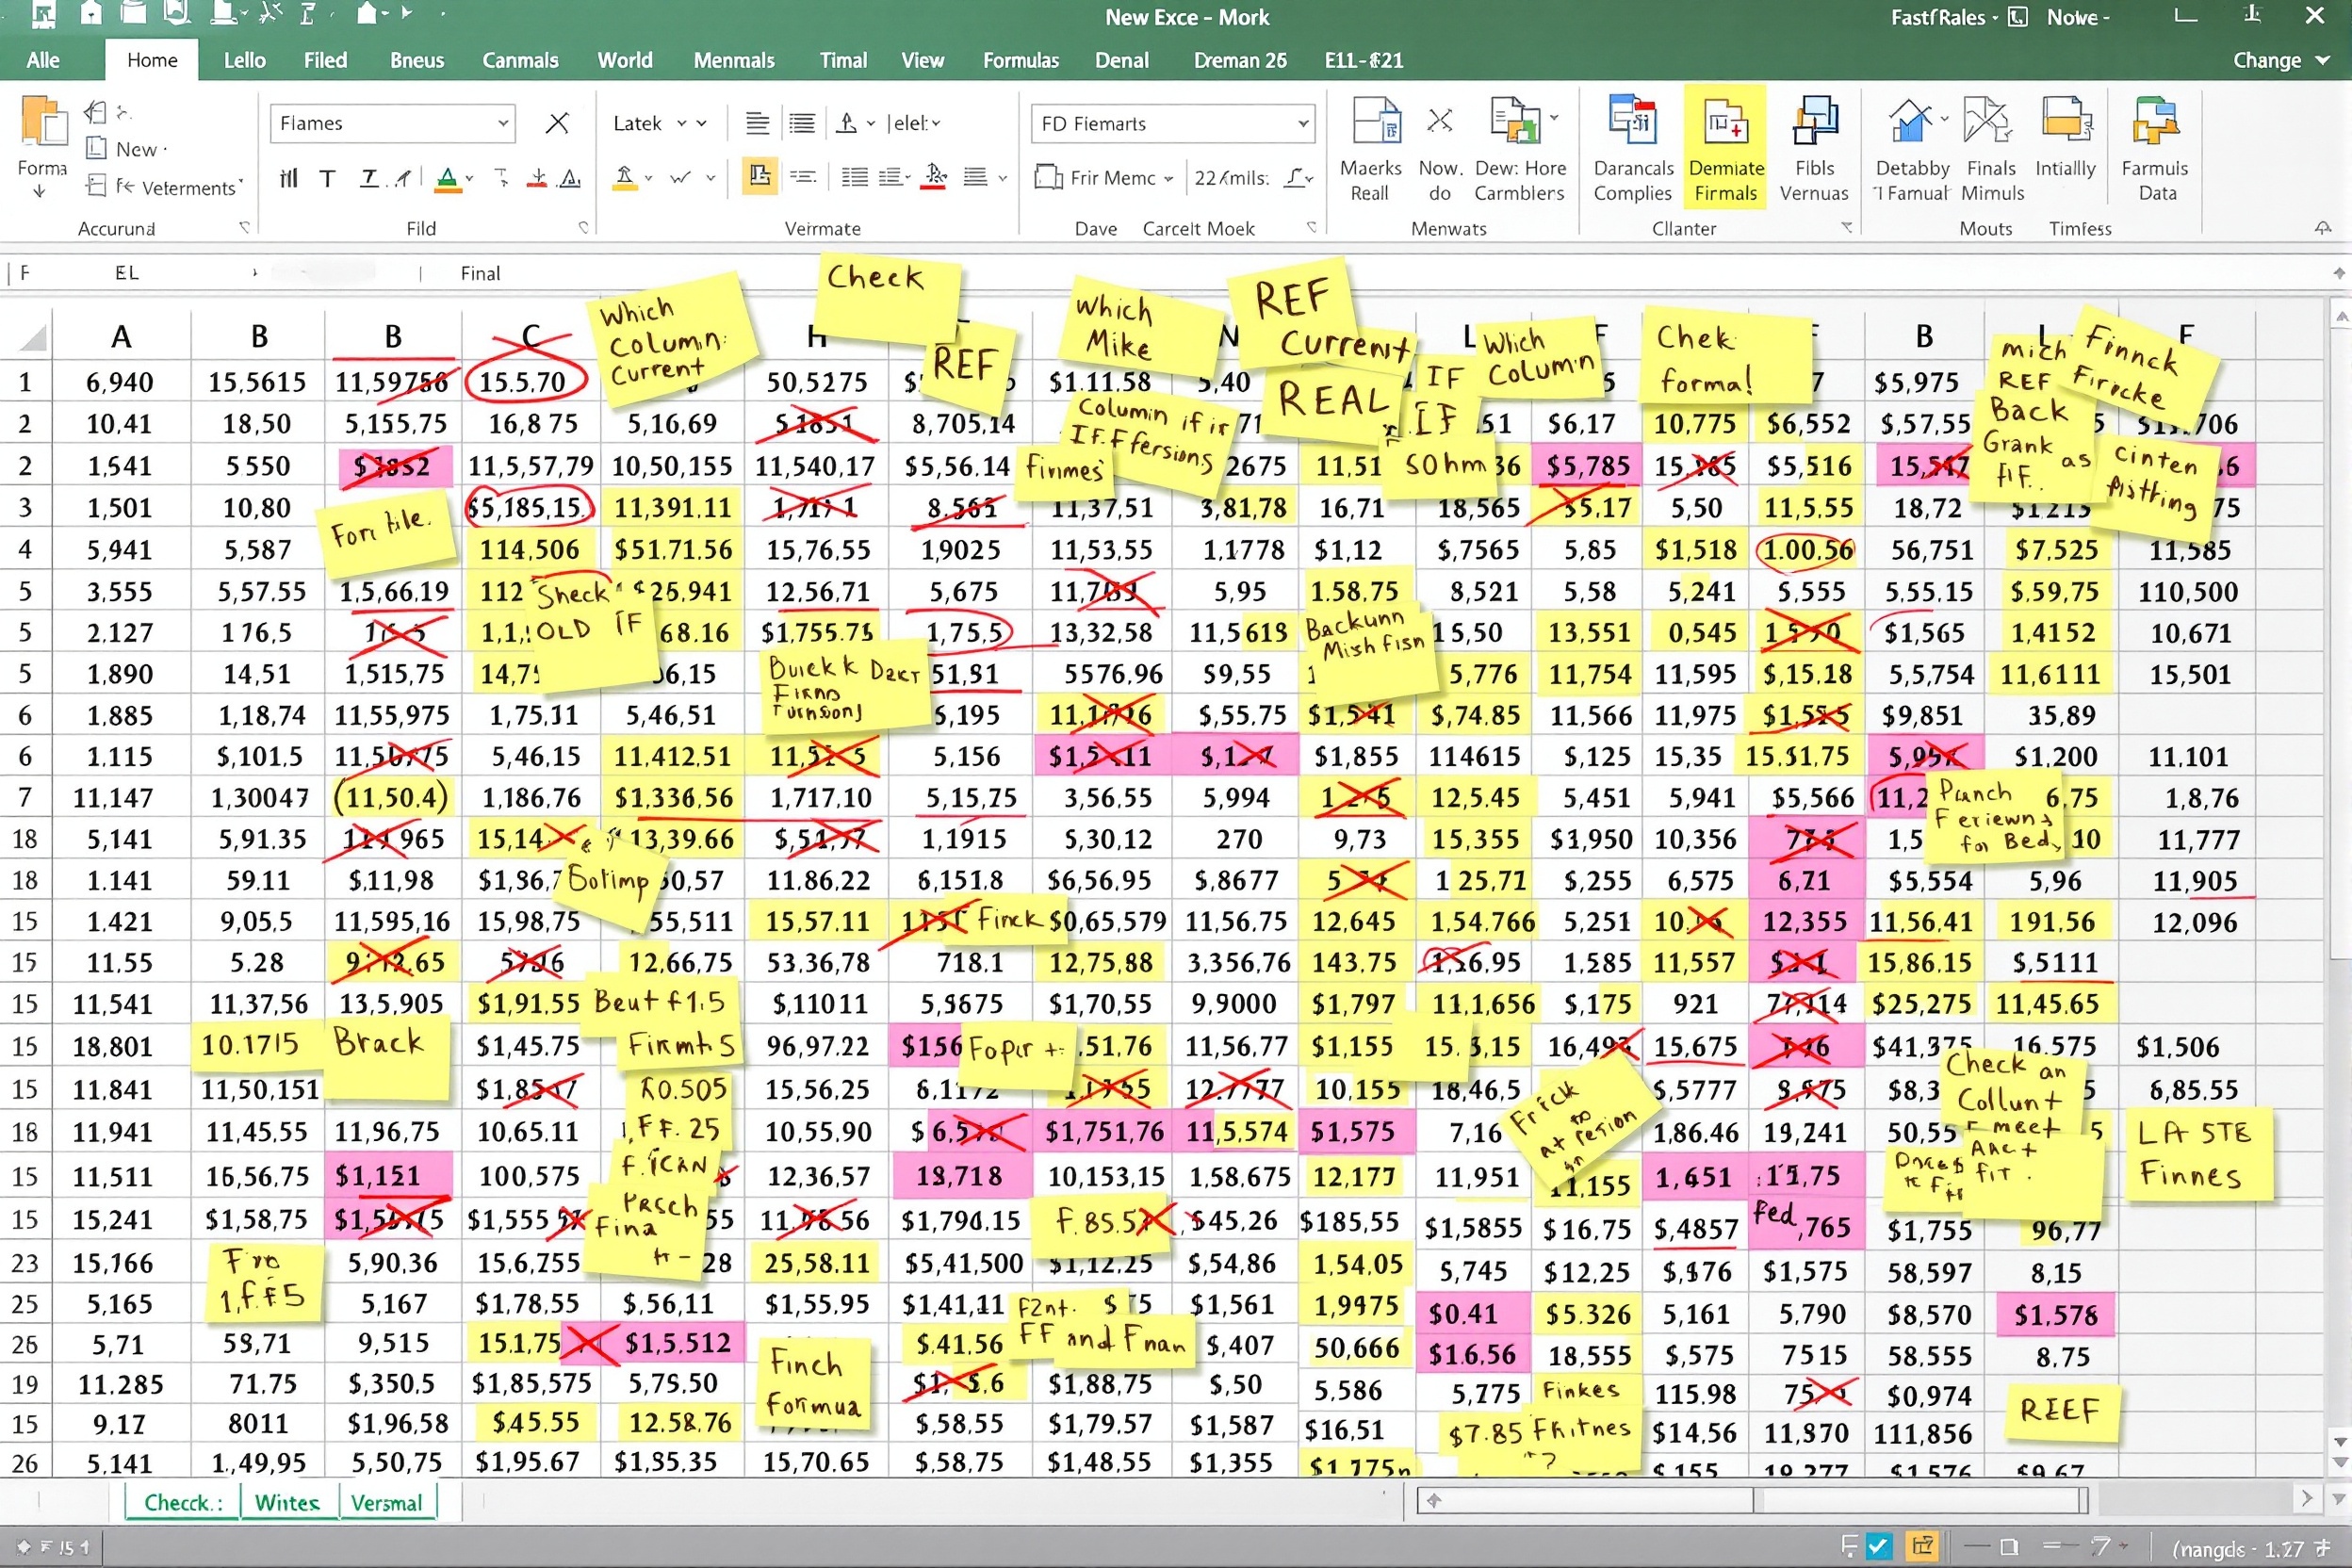Viewport: 2352px width, 1568px height.
Task: Toggle the highlighted wrap-text option in Veirmate group
Action: pos(759,176)
